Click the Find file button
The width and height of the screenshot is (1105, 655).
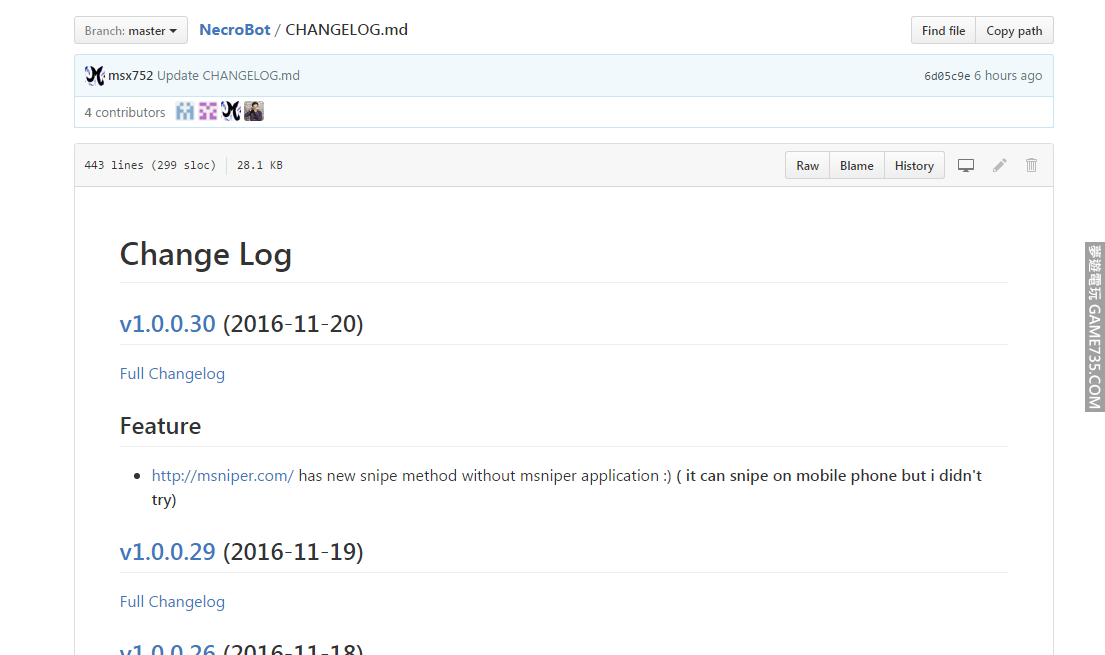(943, 31)
